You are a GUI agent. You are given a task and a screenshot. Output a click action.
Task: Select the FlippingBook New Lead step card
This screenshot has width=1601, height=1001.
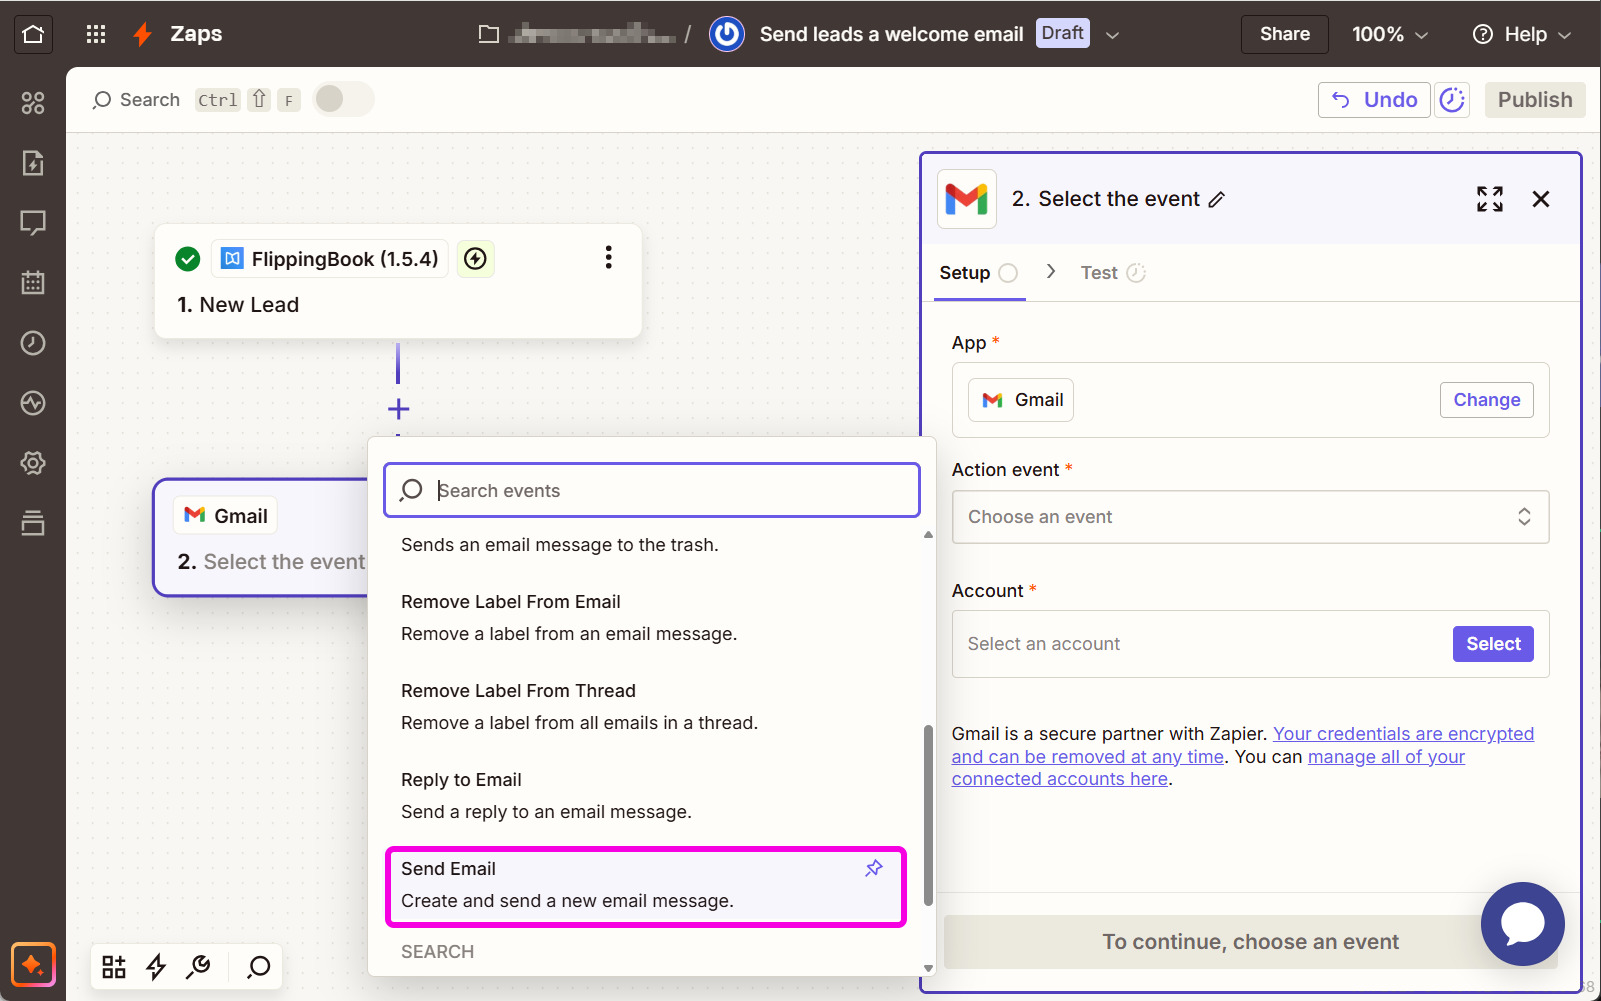pyautogui.click(x=398, y=281)
